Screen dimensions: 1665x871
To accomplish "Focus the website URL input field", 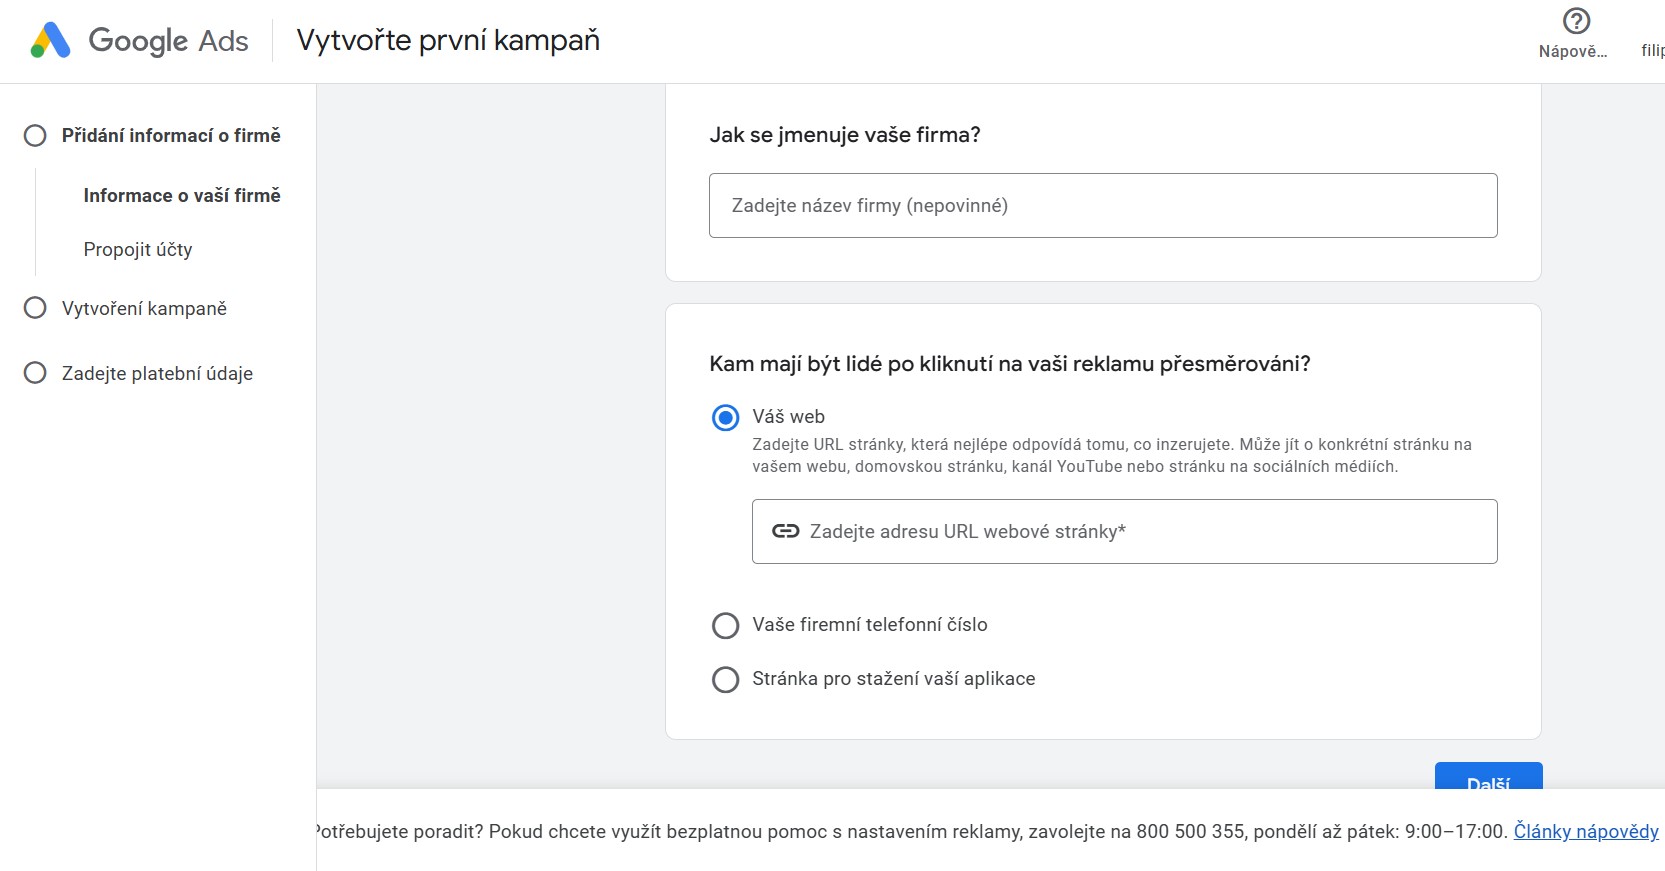I will (1140, 531).
